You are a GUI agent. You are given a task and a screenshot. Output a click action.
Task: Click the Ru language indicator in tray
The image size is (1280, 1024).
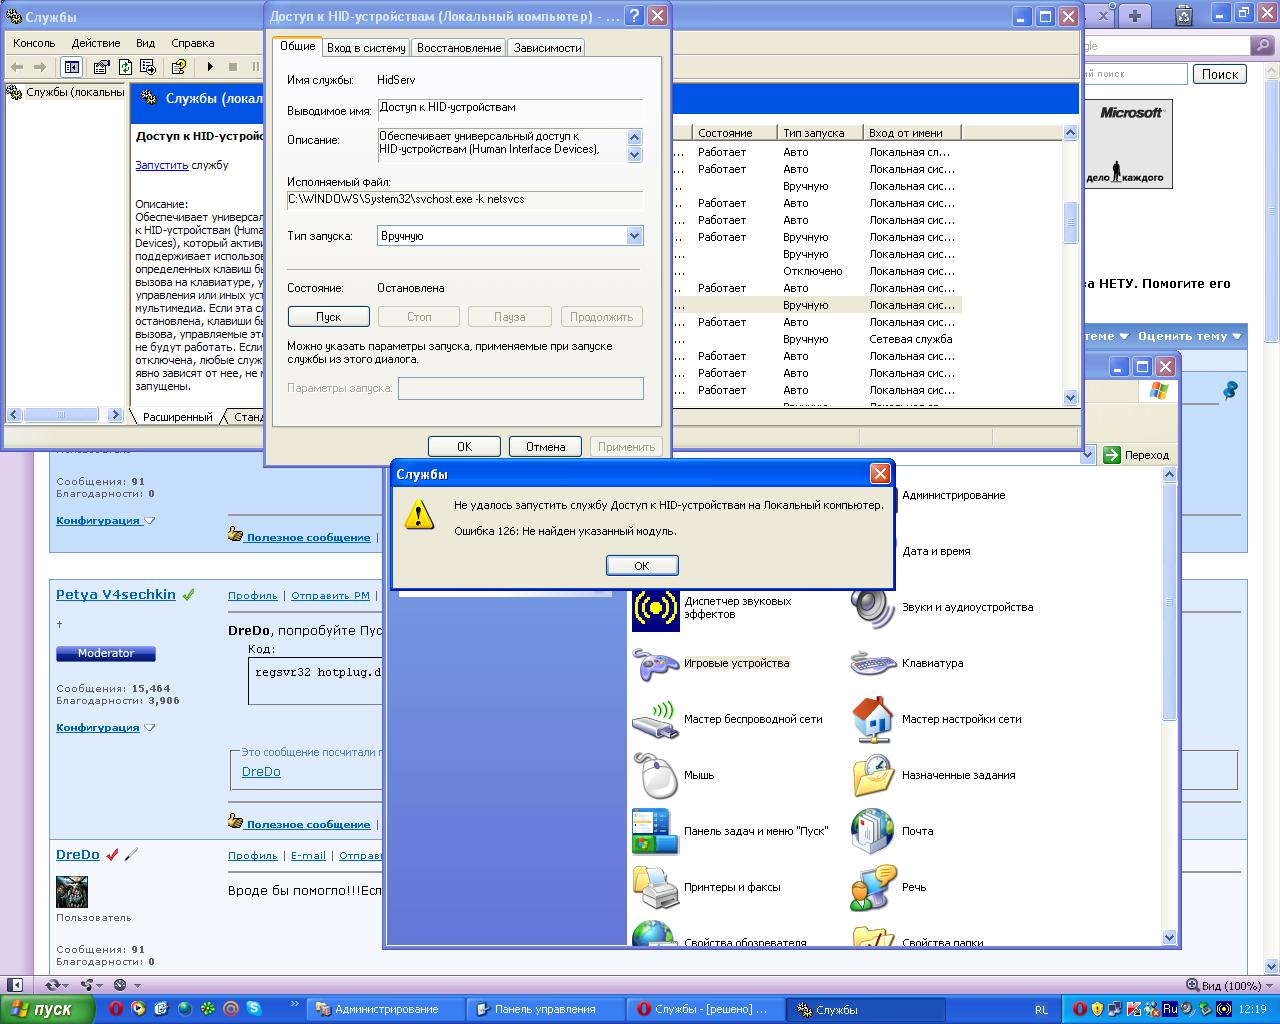tap(1169, 1009)
